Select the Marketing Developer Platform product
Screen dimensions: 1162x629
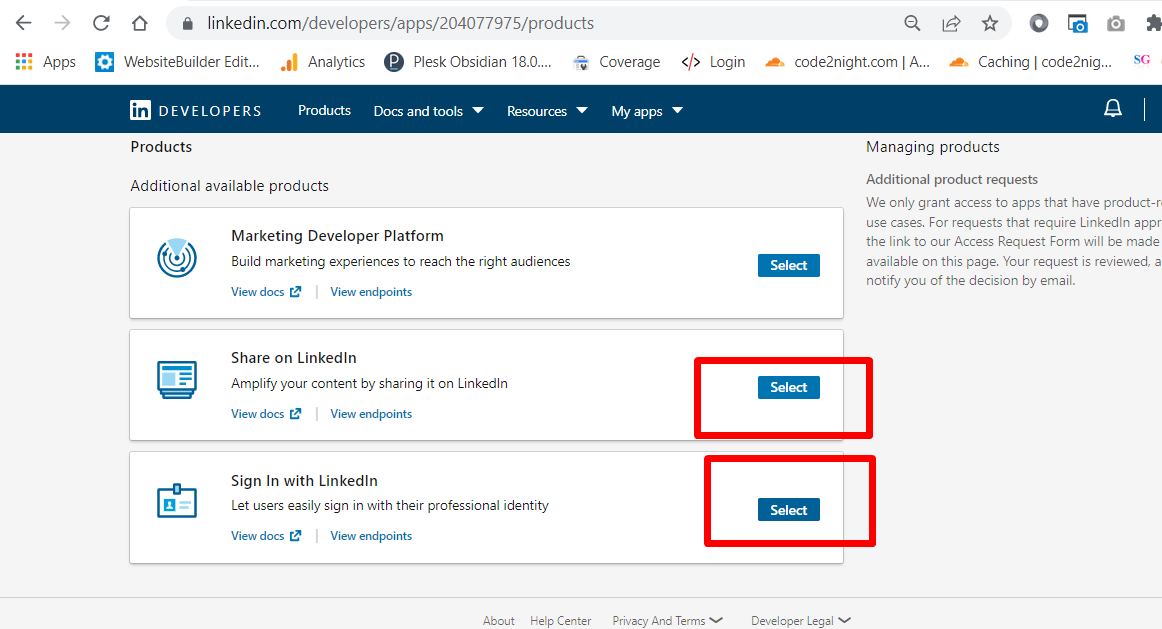[x=788, y=265]
